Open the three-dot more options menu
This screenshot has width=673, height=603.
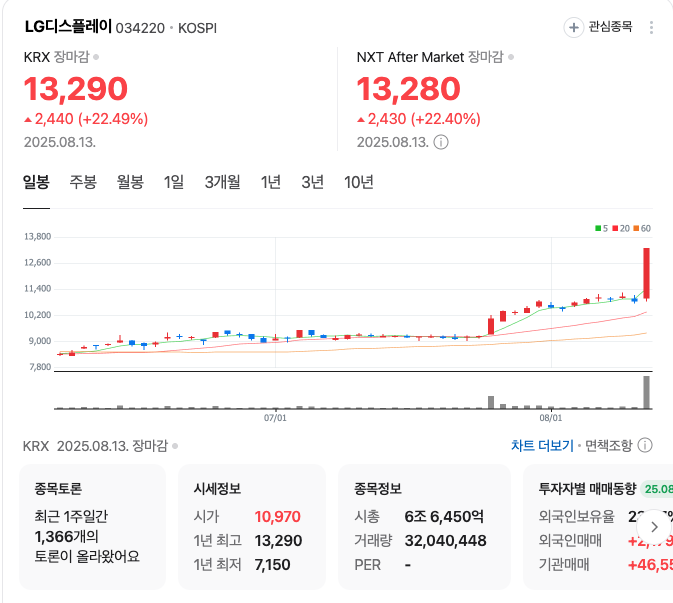pyautogui.click(x=651, y=27)
